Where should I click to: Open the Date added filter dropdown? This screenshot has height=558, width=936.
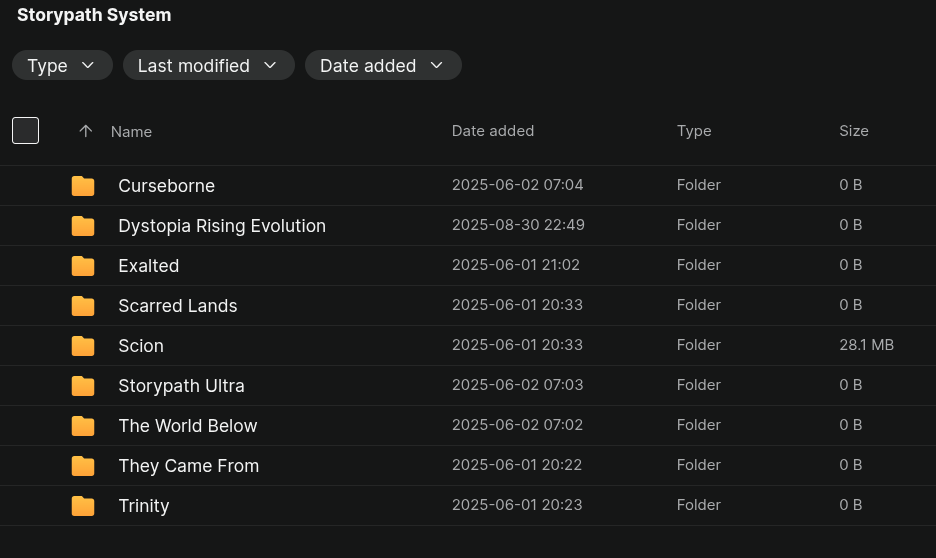point(383,65)
